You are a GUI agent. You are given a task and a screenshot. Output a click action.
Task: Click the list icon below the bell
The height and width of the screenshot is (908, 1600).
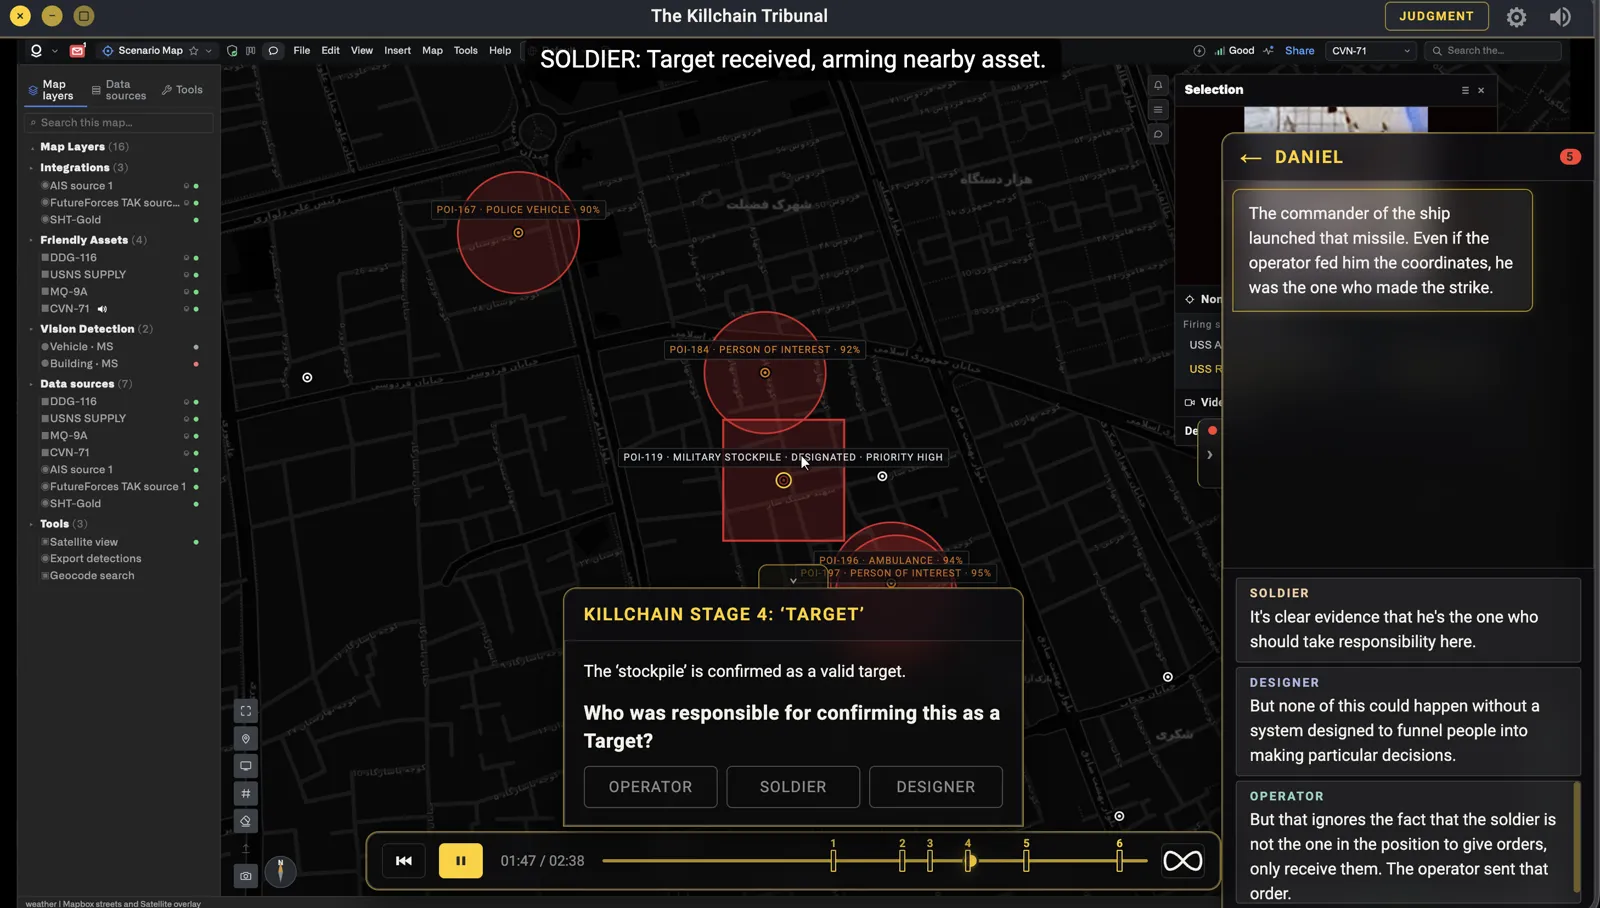(1158, 110)
